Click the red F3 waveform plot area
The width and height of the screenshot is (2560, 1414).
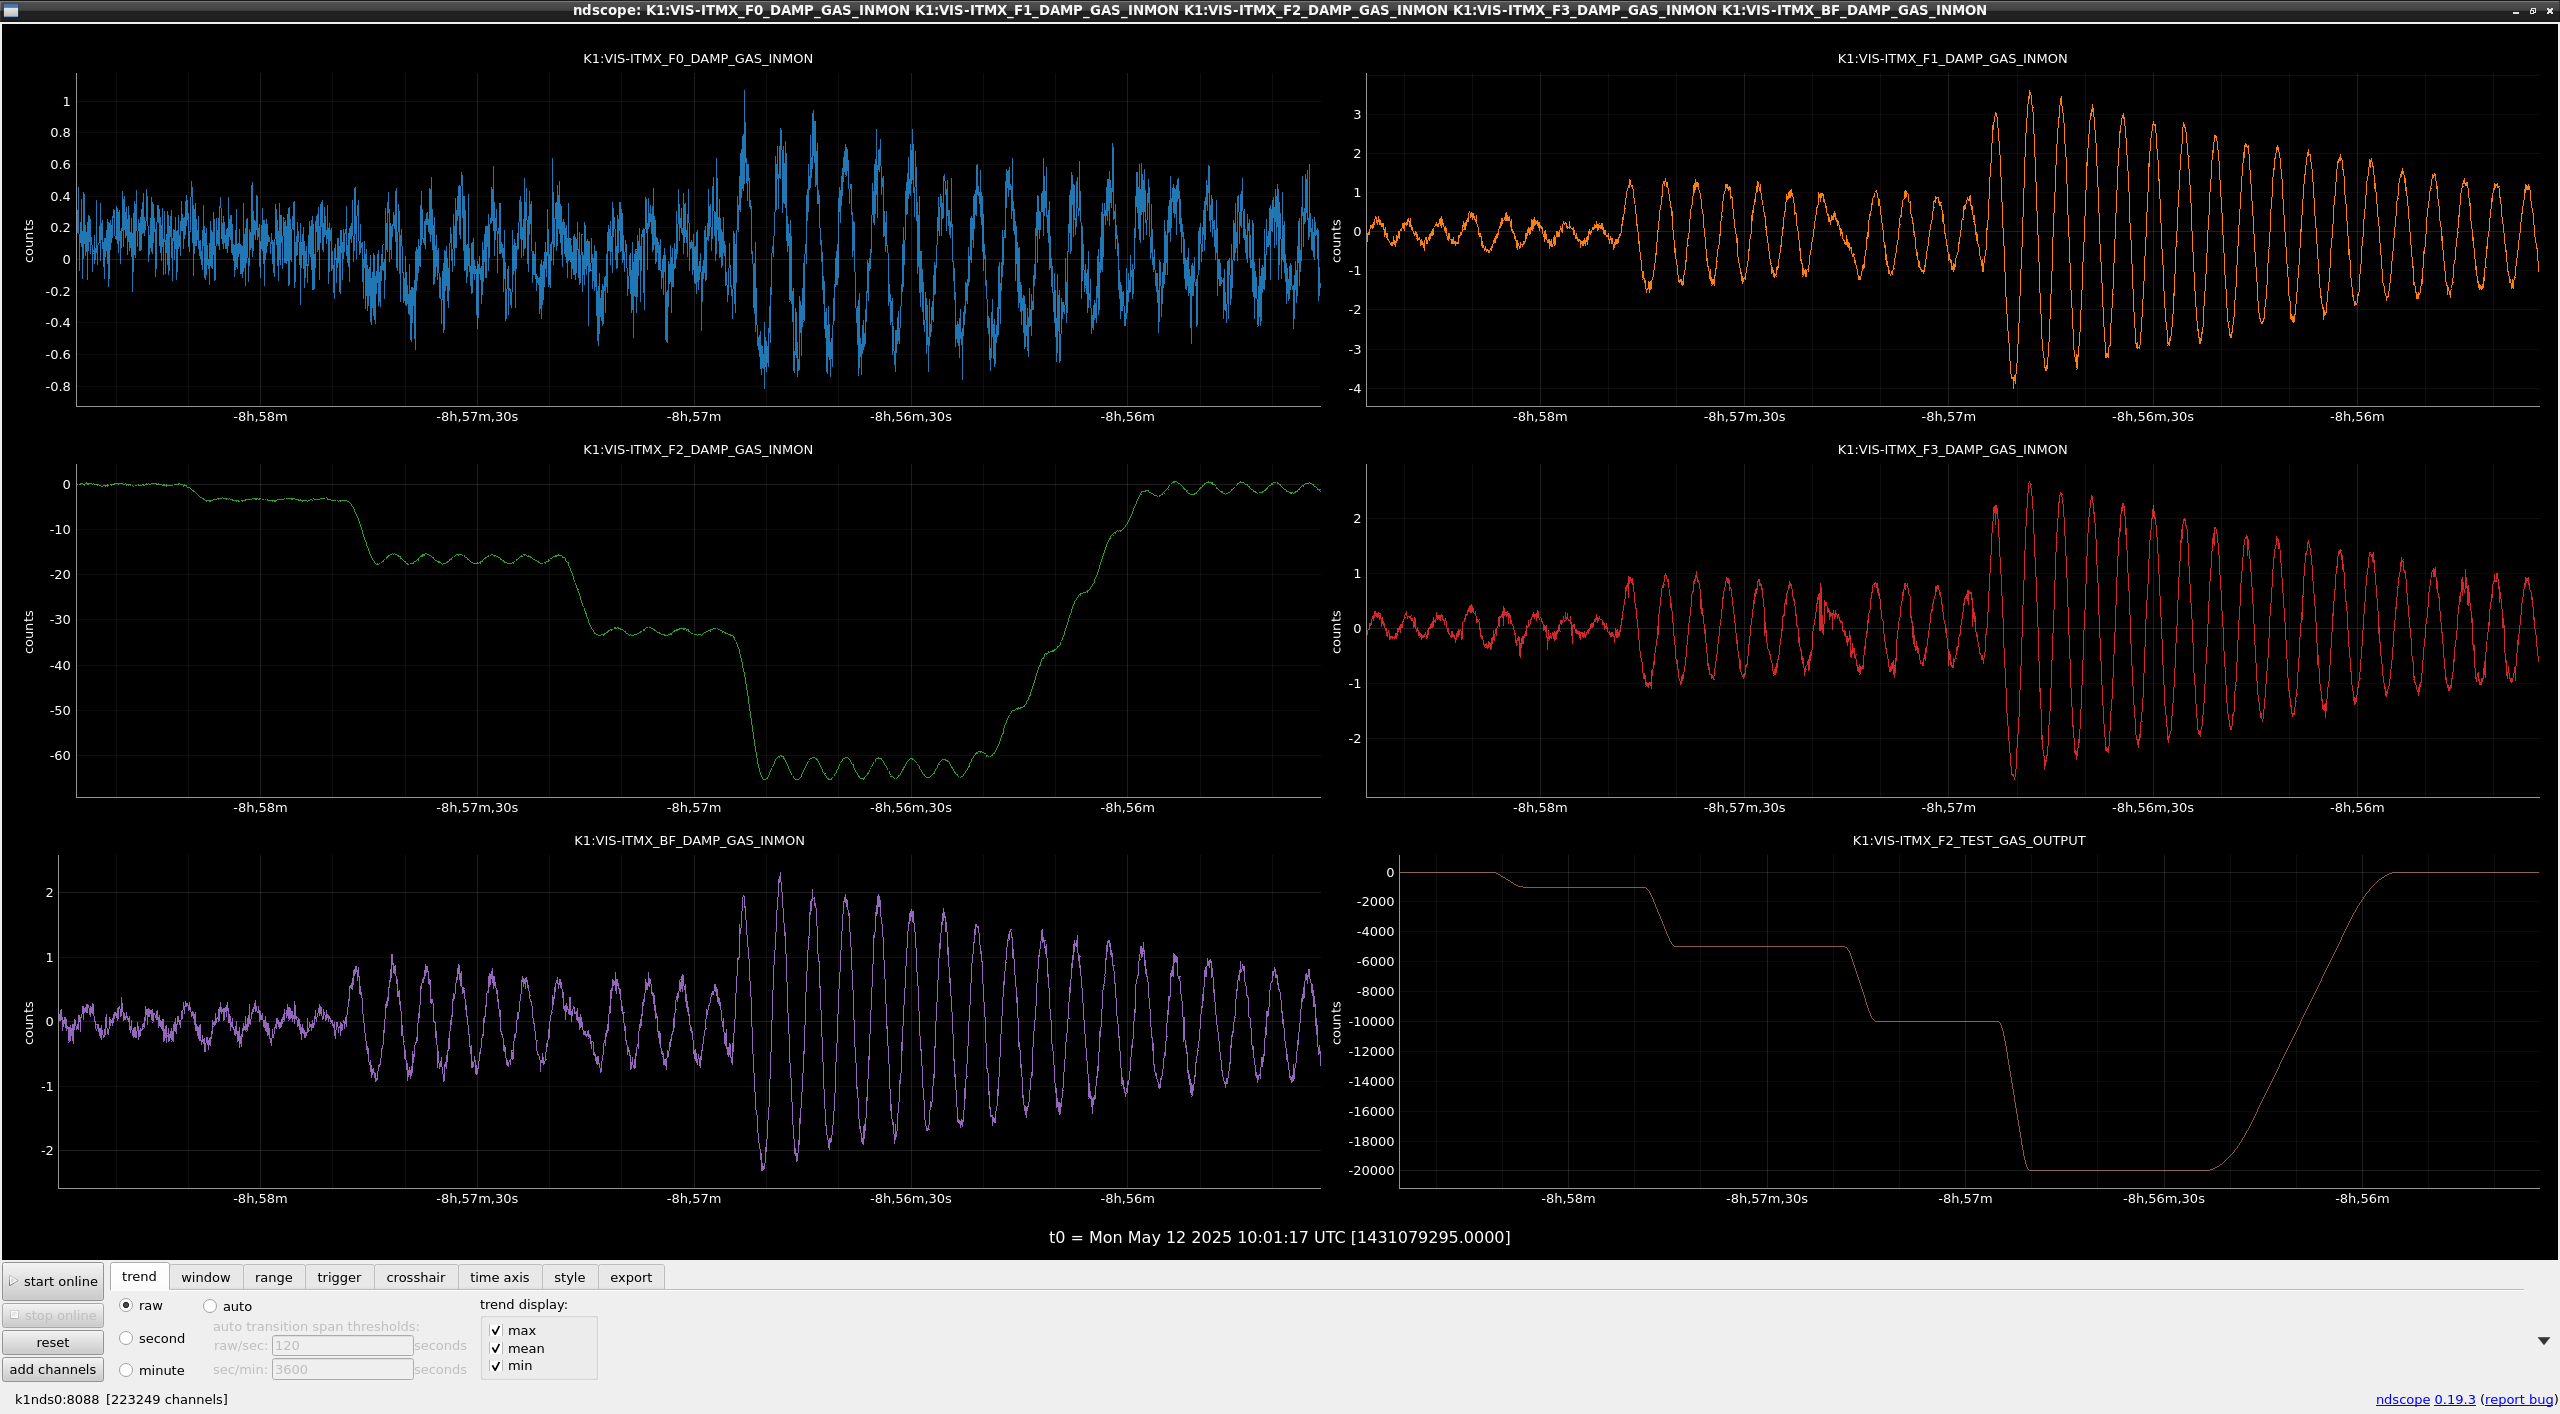[x=1952, y=630]
